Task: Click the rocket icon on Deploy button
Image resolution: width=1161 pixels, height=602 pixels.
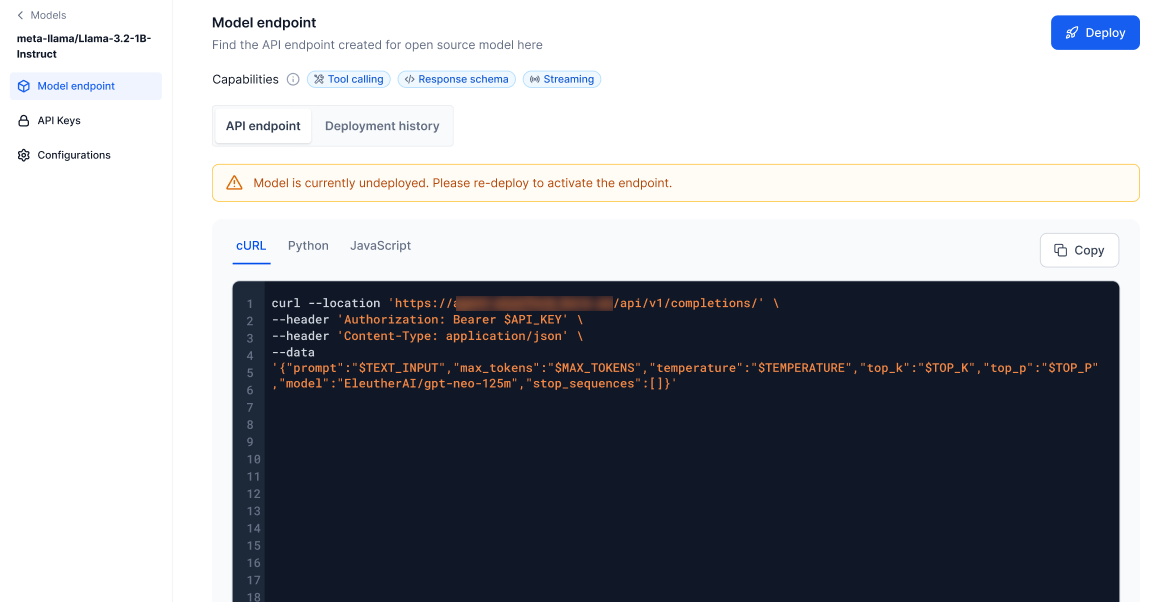Action: (1072, 33)
